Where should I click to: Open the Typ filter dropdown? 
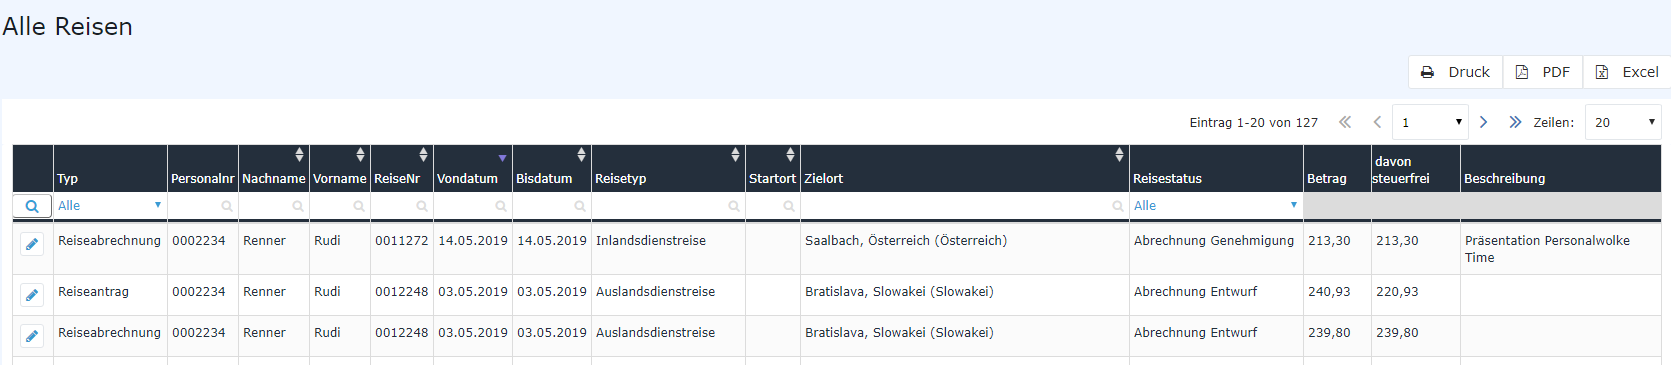110,206
